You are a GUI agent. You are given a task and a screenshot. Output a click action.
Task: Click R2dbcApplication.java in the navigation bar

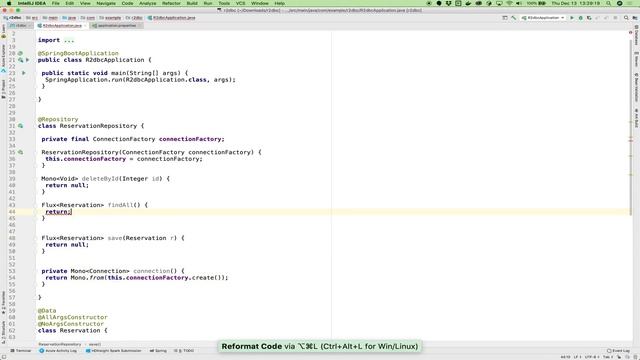(171, 18)
